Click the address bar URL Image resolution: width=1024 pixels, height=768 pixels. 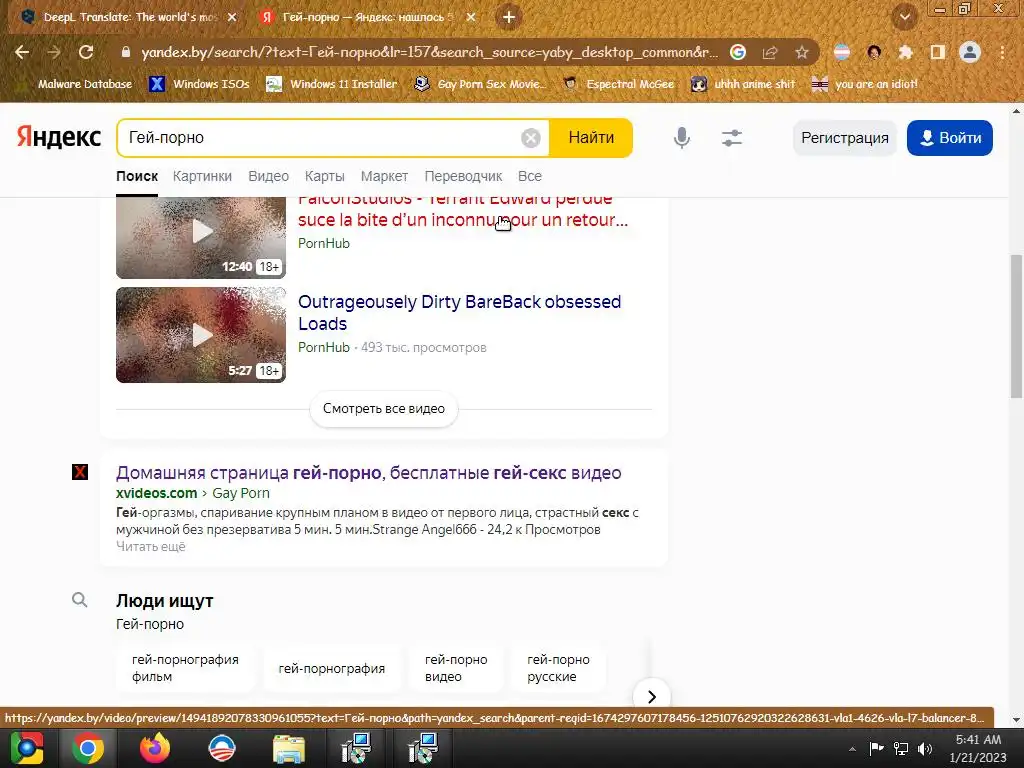(x=429, y=52)
